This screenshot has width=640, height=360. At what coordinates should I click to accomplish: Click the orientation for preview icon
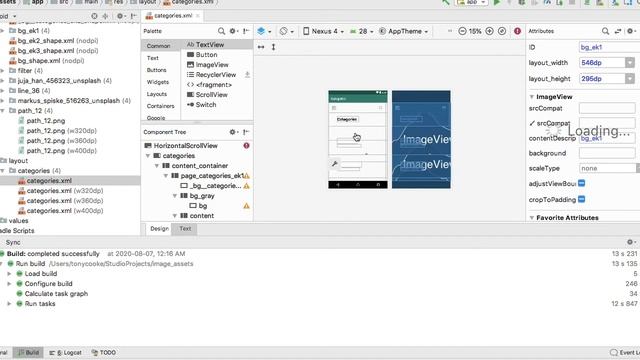pyautogui.click(x=286, y=31)
